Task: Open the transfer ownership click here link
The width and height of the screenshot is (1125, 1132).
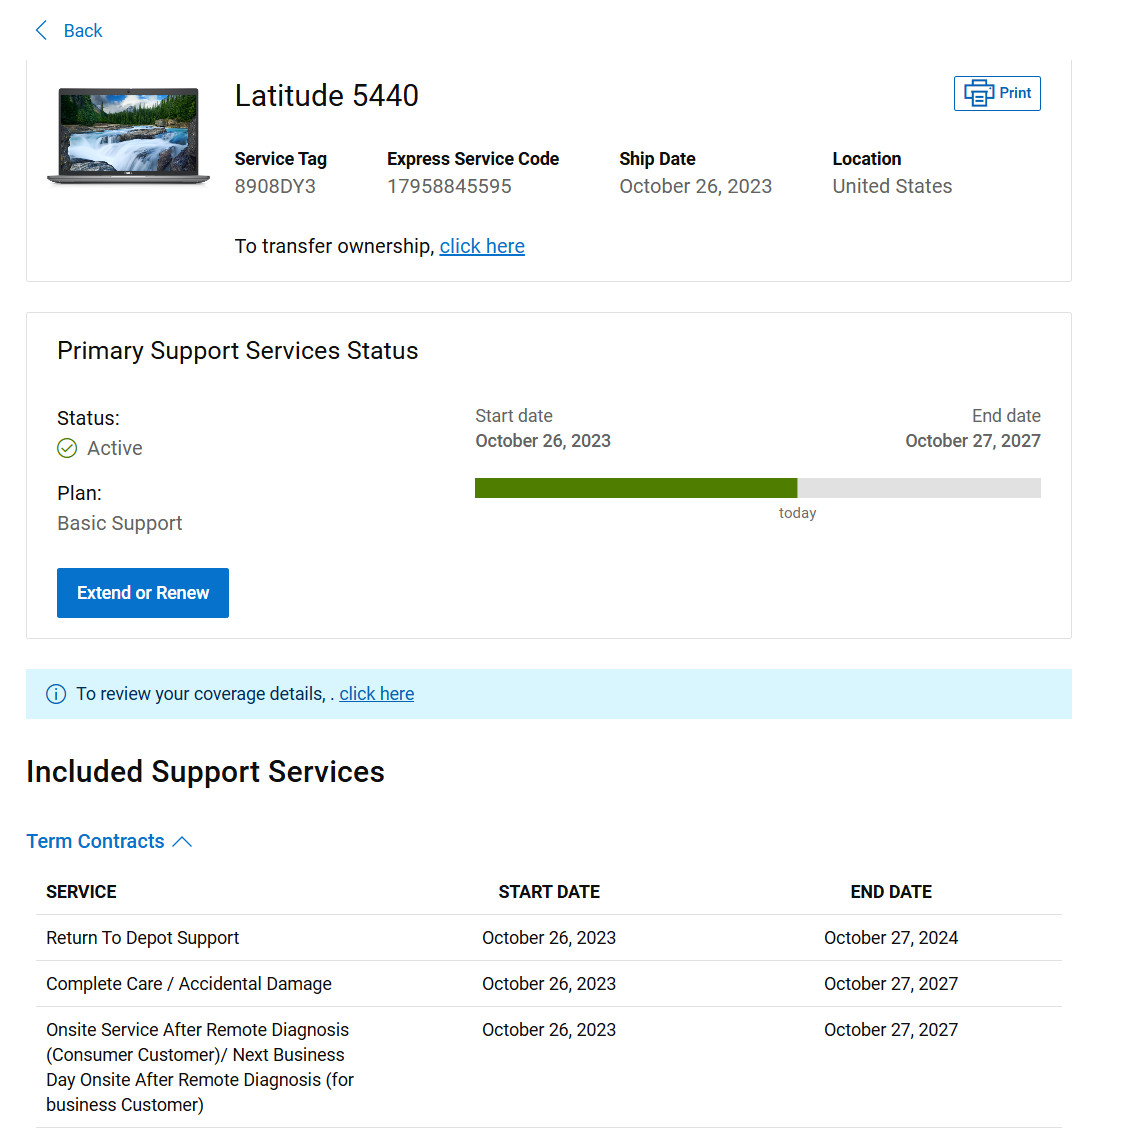Action: pyautogui.click(x=482, y=246)
